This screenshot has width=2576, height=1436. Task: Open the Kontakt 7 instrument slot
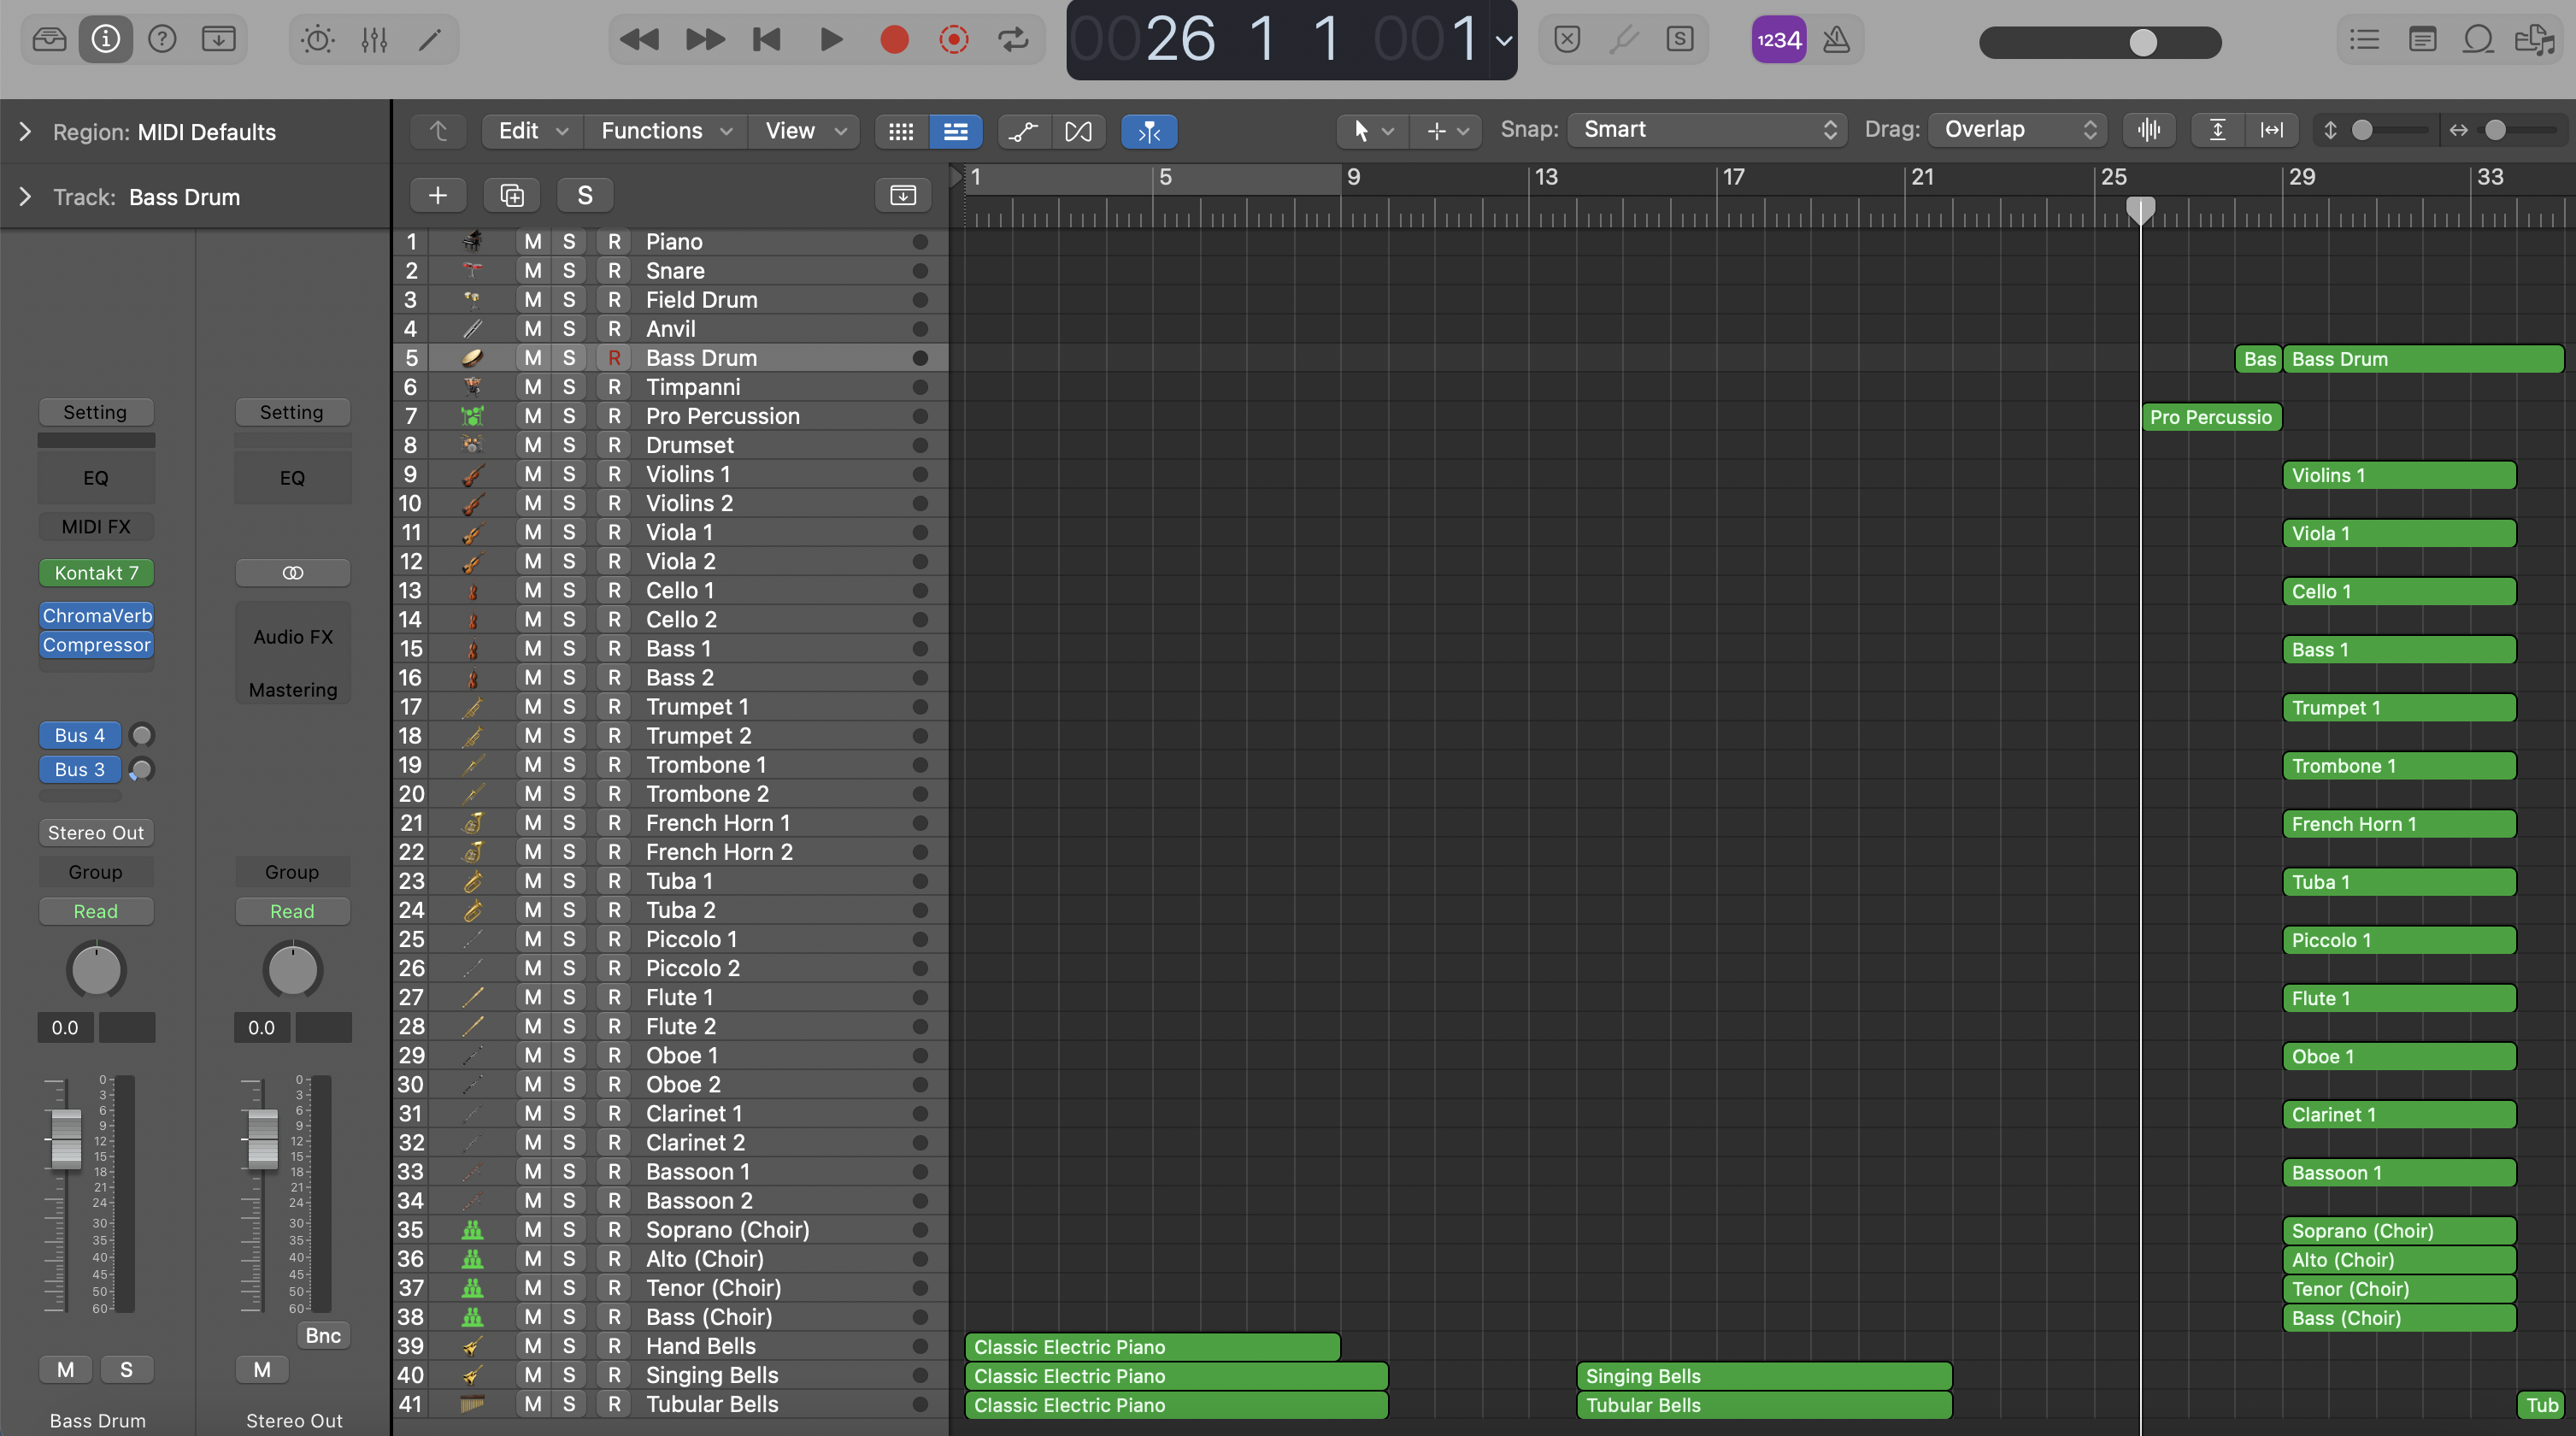pos(96,573)
